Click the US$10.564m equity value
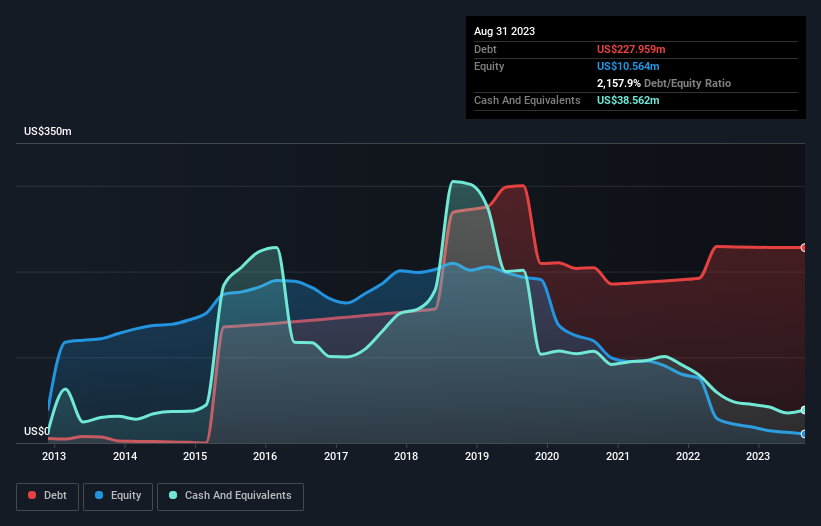Screen dimensions: 821x526 628,66
